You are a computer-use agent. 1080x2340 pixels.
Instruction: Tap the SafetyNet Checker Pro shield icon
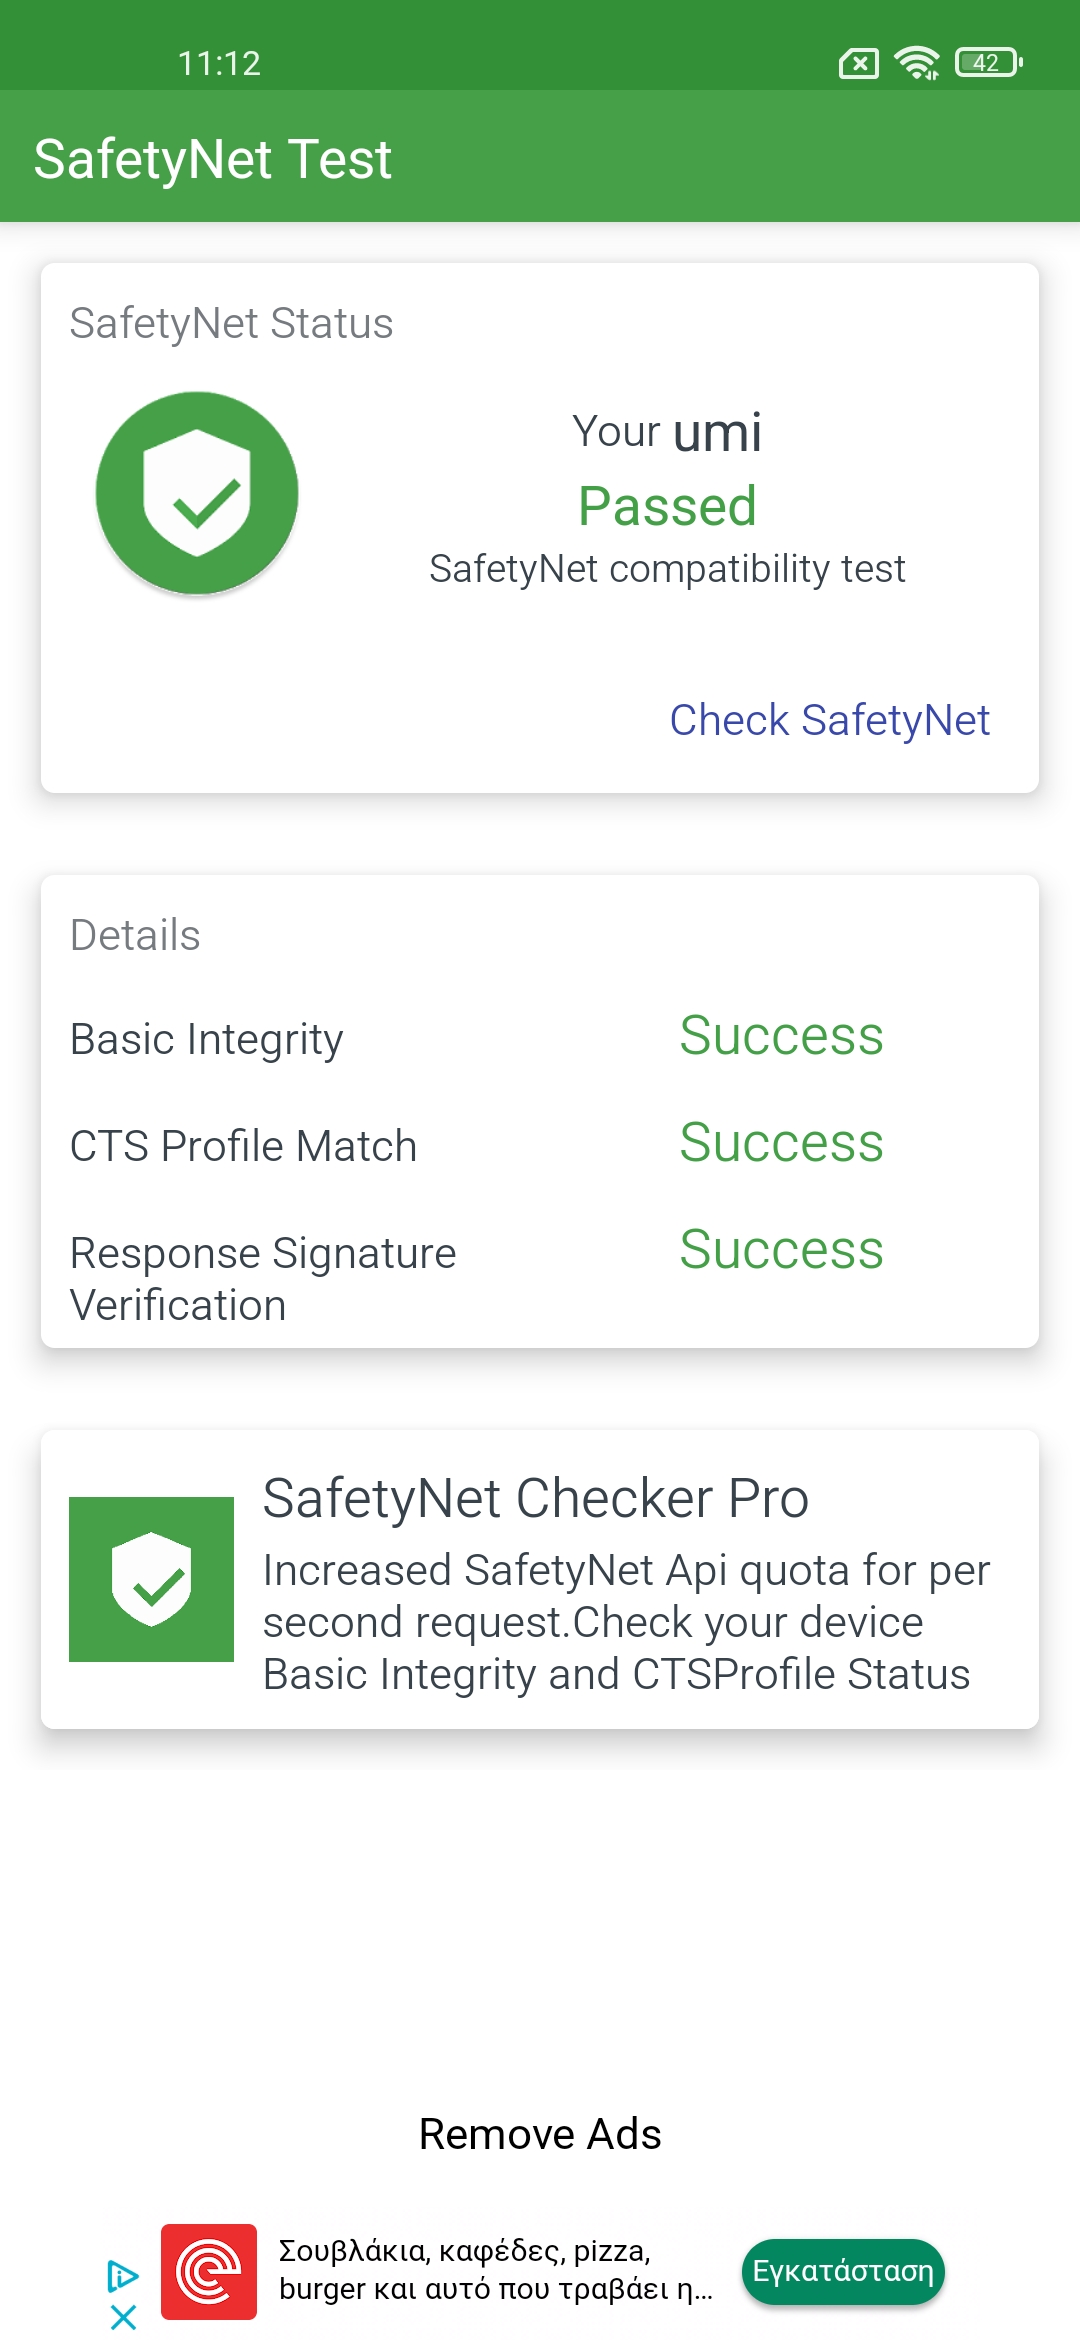pos(151,1579)
